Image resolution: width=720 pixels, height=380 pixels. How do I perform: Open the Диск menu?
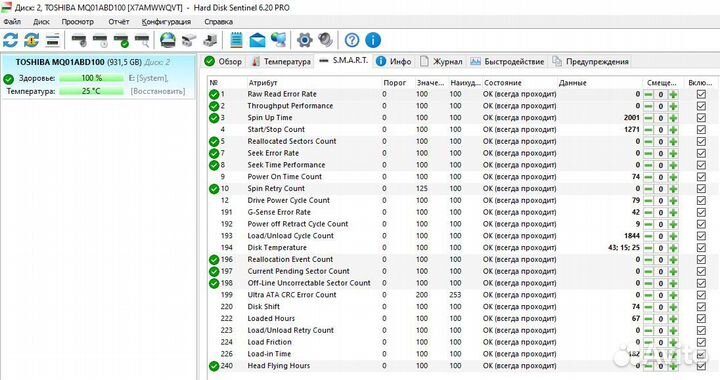tap(41, 22)
